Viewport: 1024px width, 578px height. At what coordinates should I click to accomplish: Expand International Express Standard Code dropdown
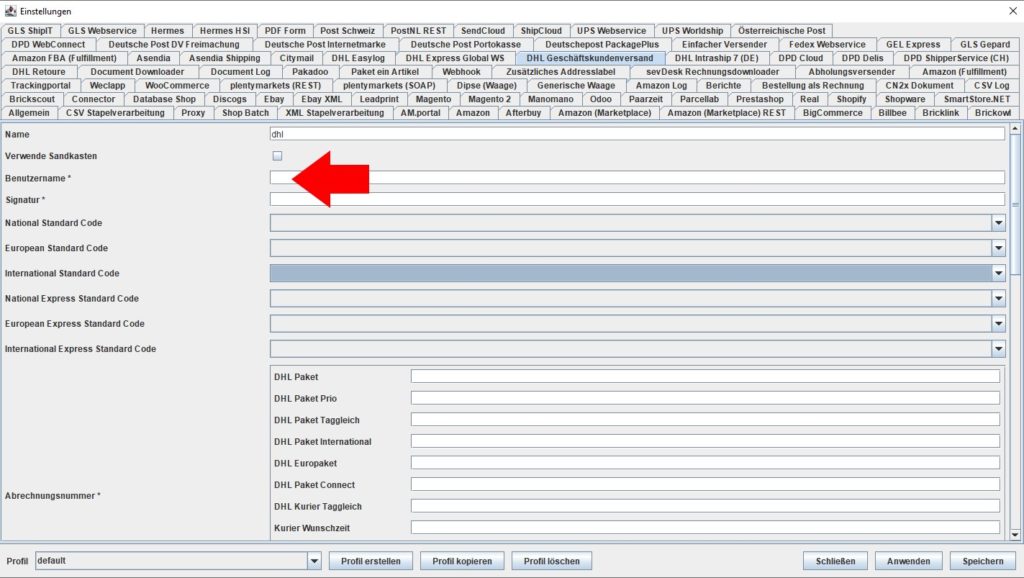pos(998,349)
